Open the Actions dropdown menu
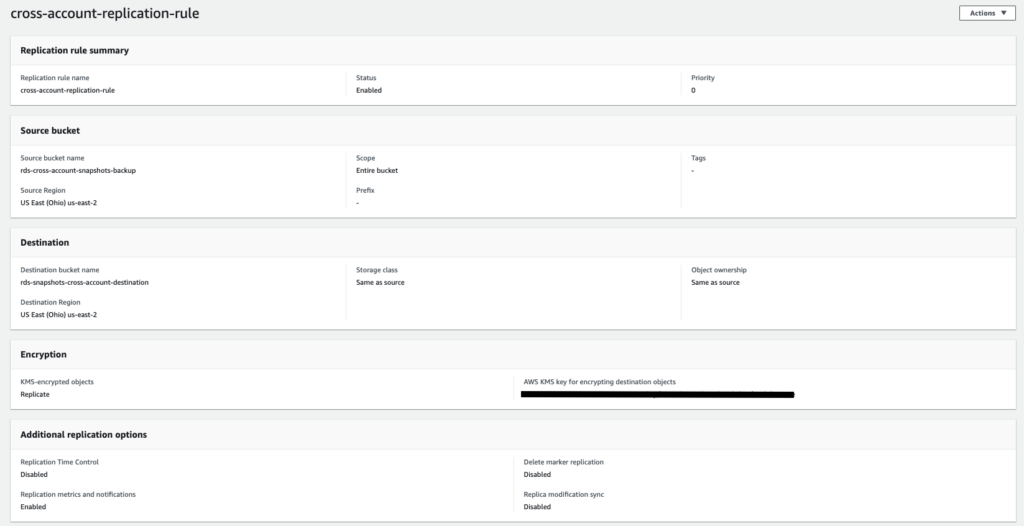The width and height of the screenshot is (1024, 526). click(x=986, y=13)
